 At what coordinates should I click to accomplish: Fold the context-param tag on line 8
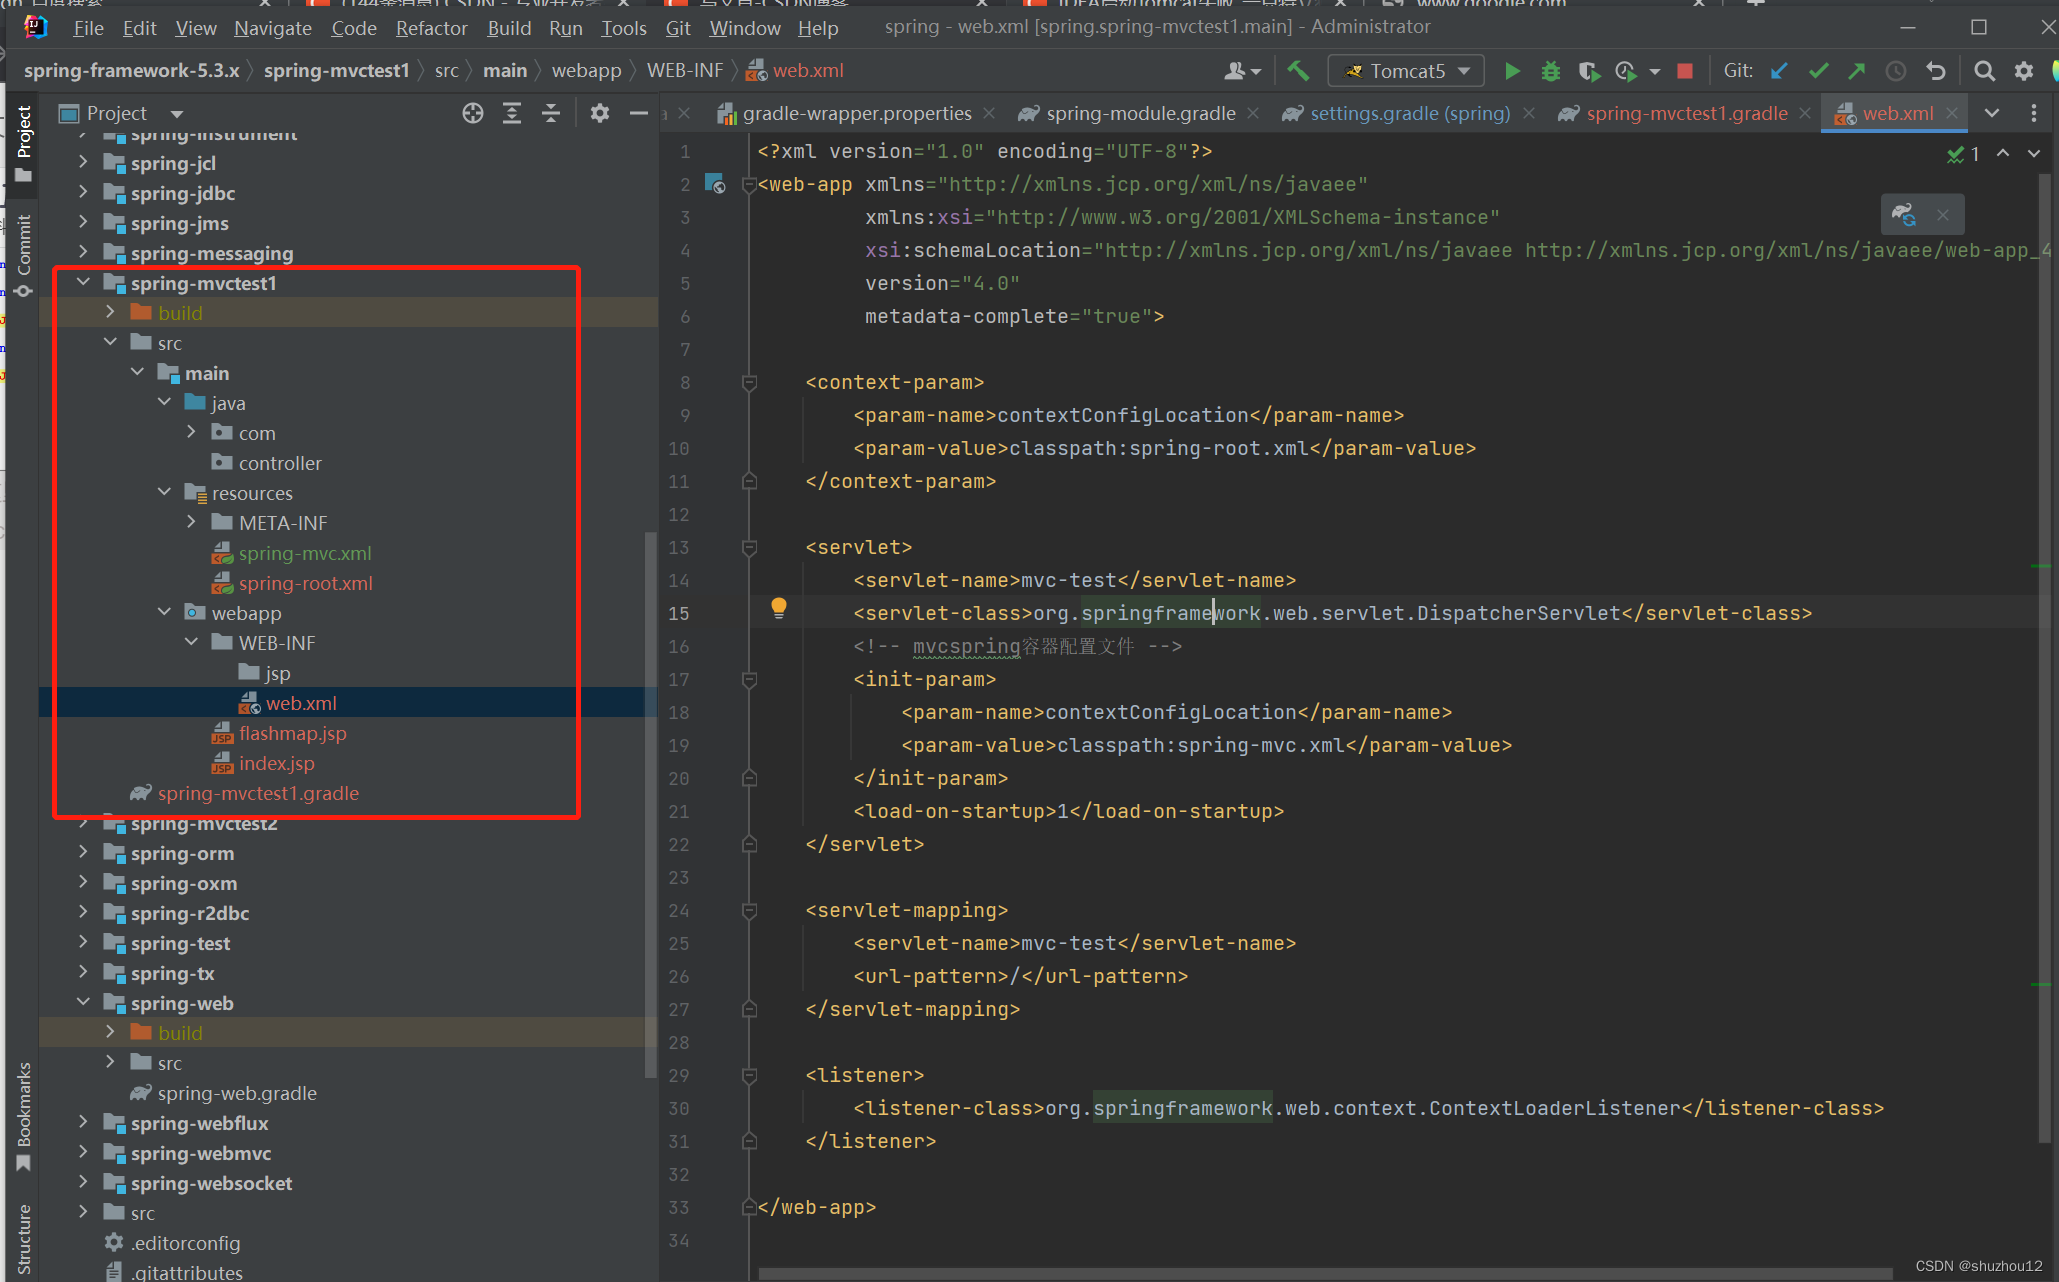(x=749, y=383)
